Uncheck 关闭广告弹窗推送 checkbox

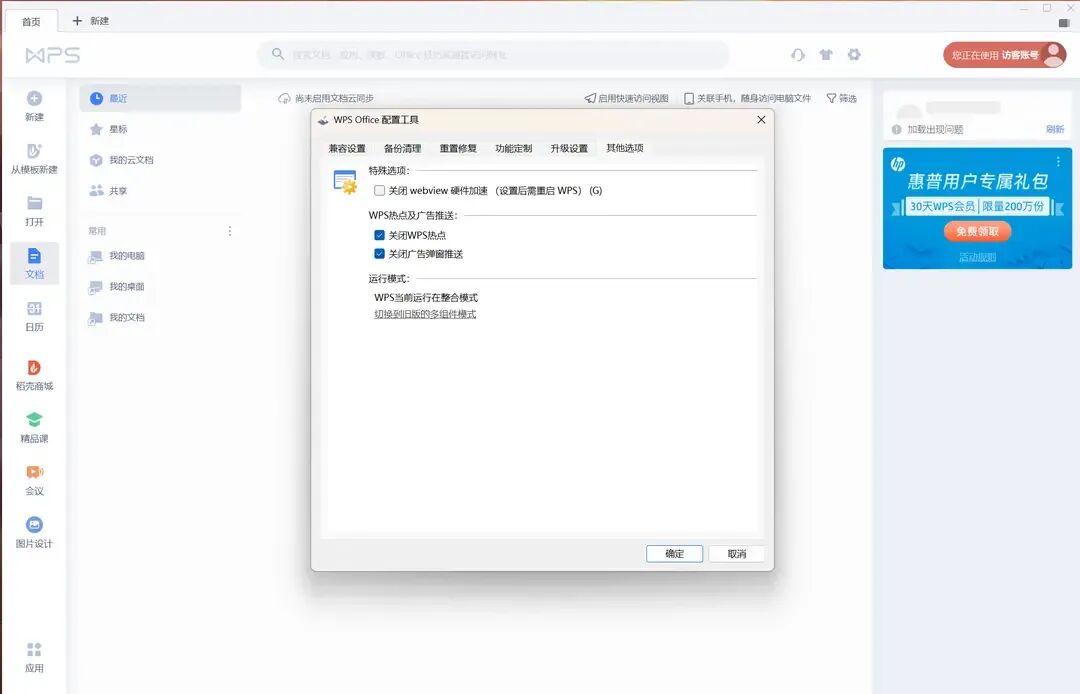(x=380, y=254)
